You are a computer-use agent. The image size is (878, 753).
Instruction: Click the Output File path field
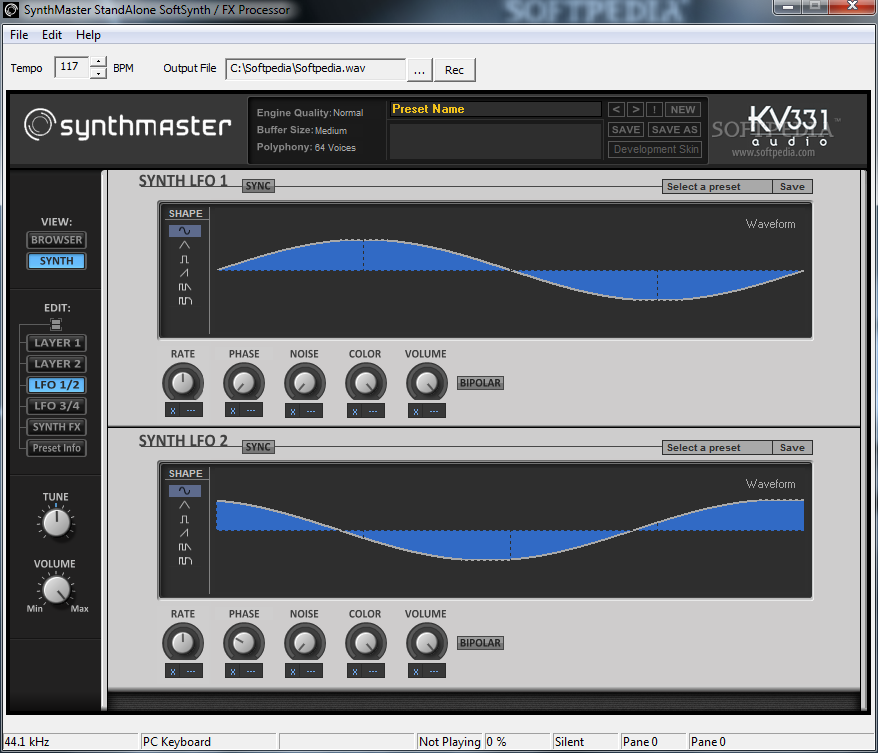click(x=315, y=69)
